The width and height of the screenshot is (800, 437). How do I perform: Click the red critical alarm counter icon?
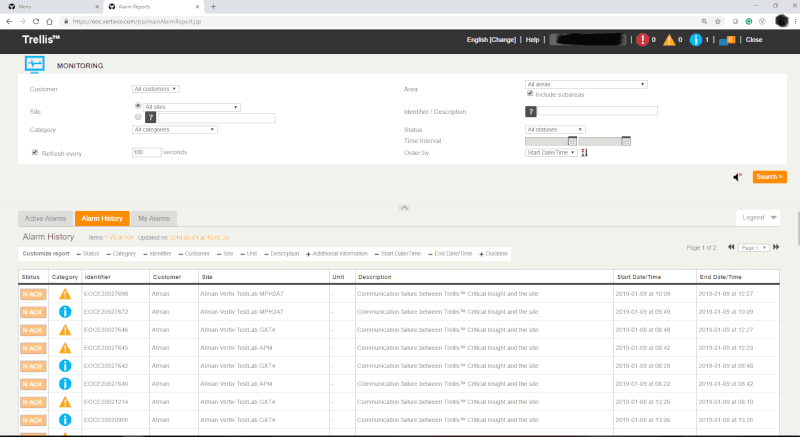coord(643,40)
